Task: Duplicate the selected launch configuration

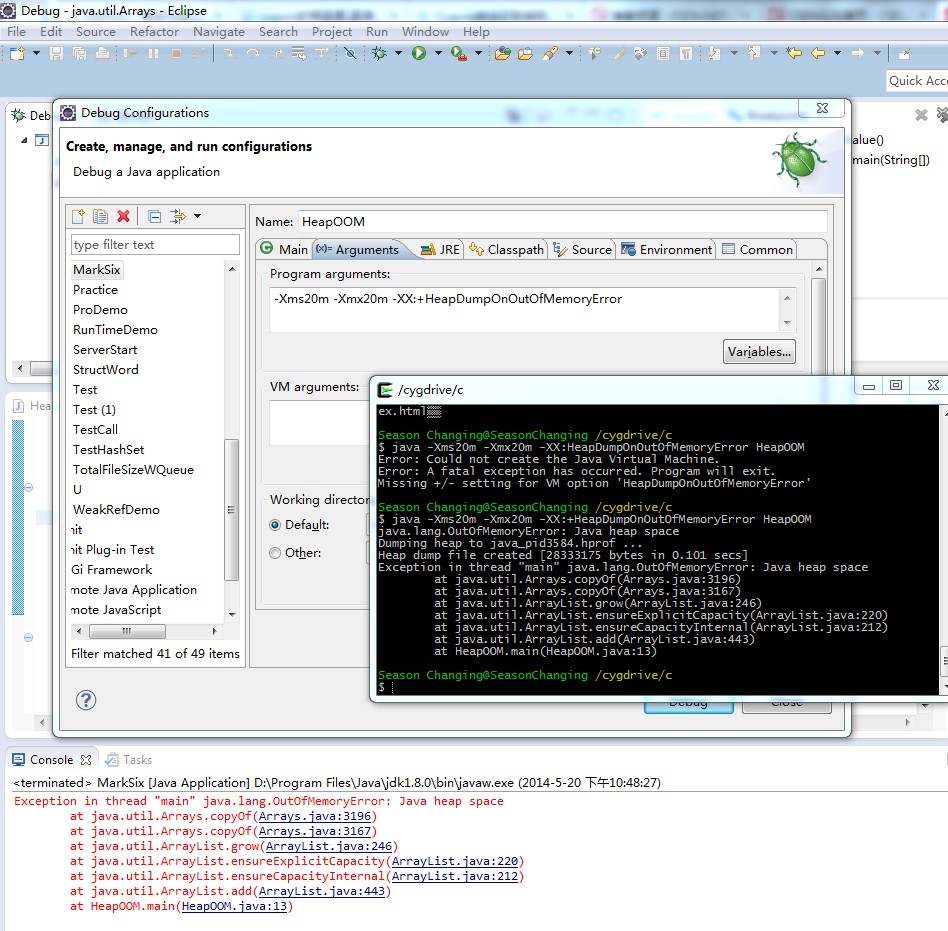Action: (100, 216)
